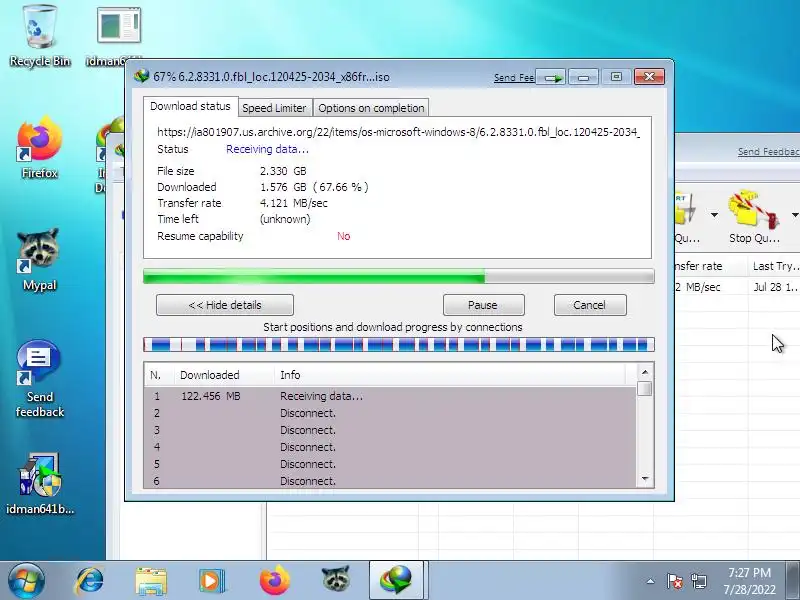The height and width of the screenshot is (600, 800).
Task: Click 'Last Try' column header in main window
Action: click(774, 266)
